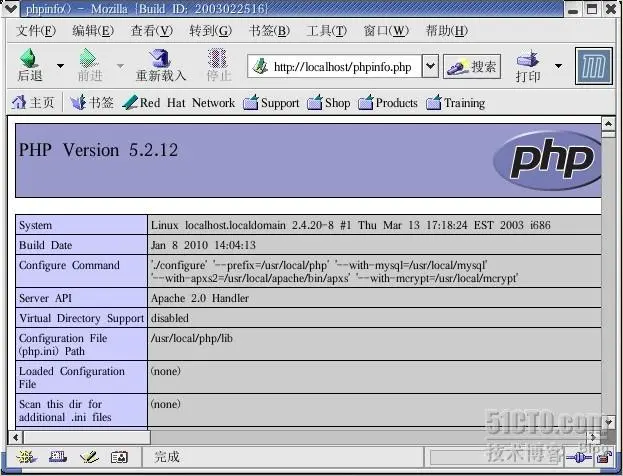Click the Address Book icon in status bar
Image resolution: width=623 pixels, height=476 pixels.
[119, 457]
